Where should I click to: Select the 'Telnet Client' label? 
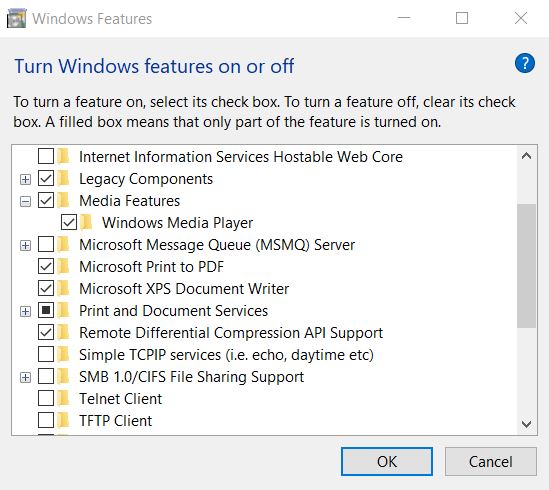point(120,399)
